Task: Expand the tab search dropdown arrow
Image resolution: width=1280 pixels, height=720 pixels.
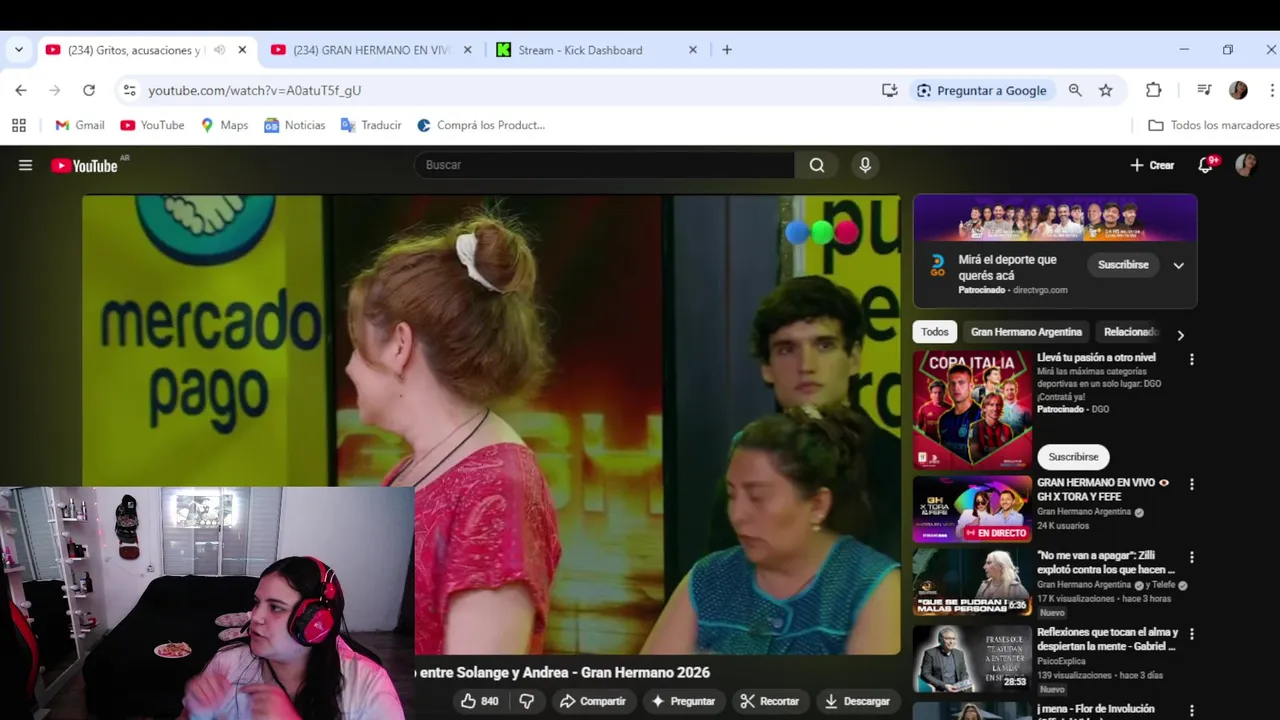Action: coord(18,50)
